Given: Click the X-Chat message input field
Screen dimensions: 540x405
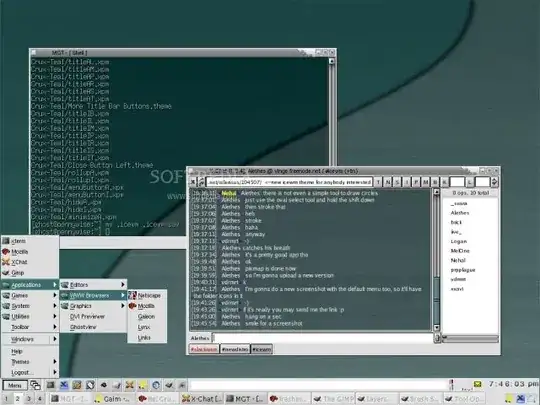Looking at the screenshot, I should 322,338.
